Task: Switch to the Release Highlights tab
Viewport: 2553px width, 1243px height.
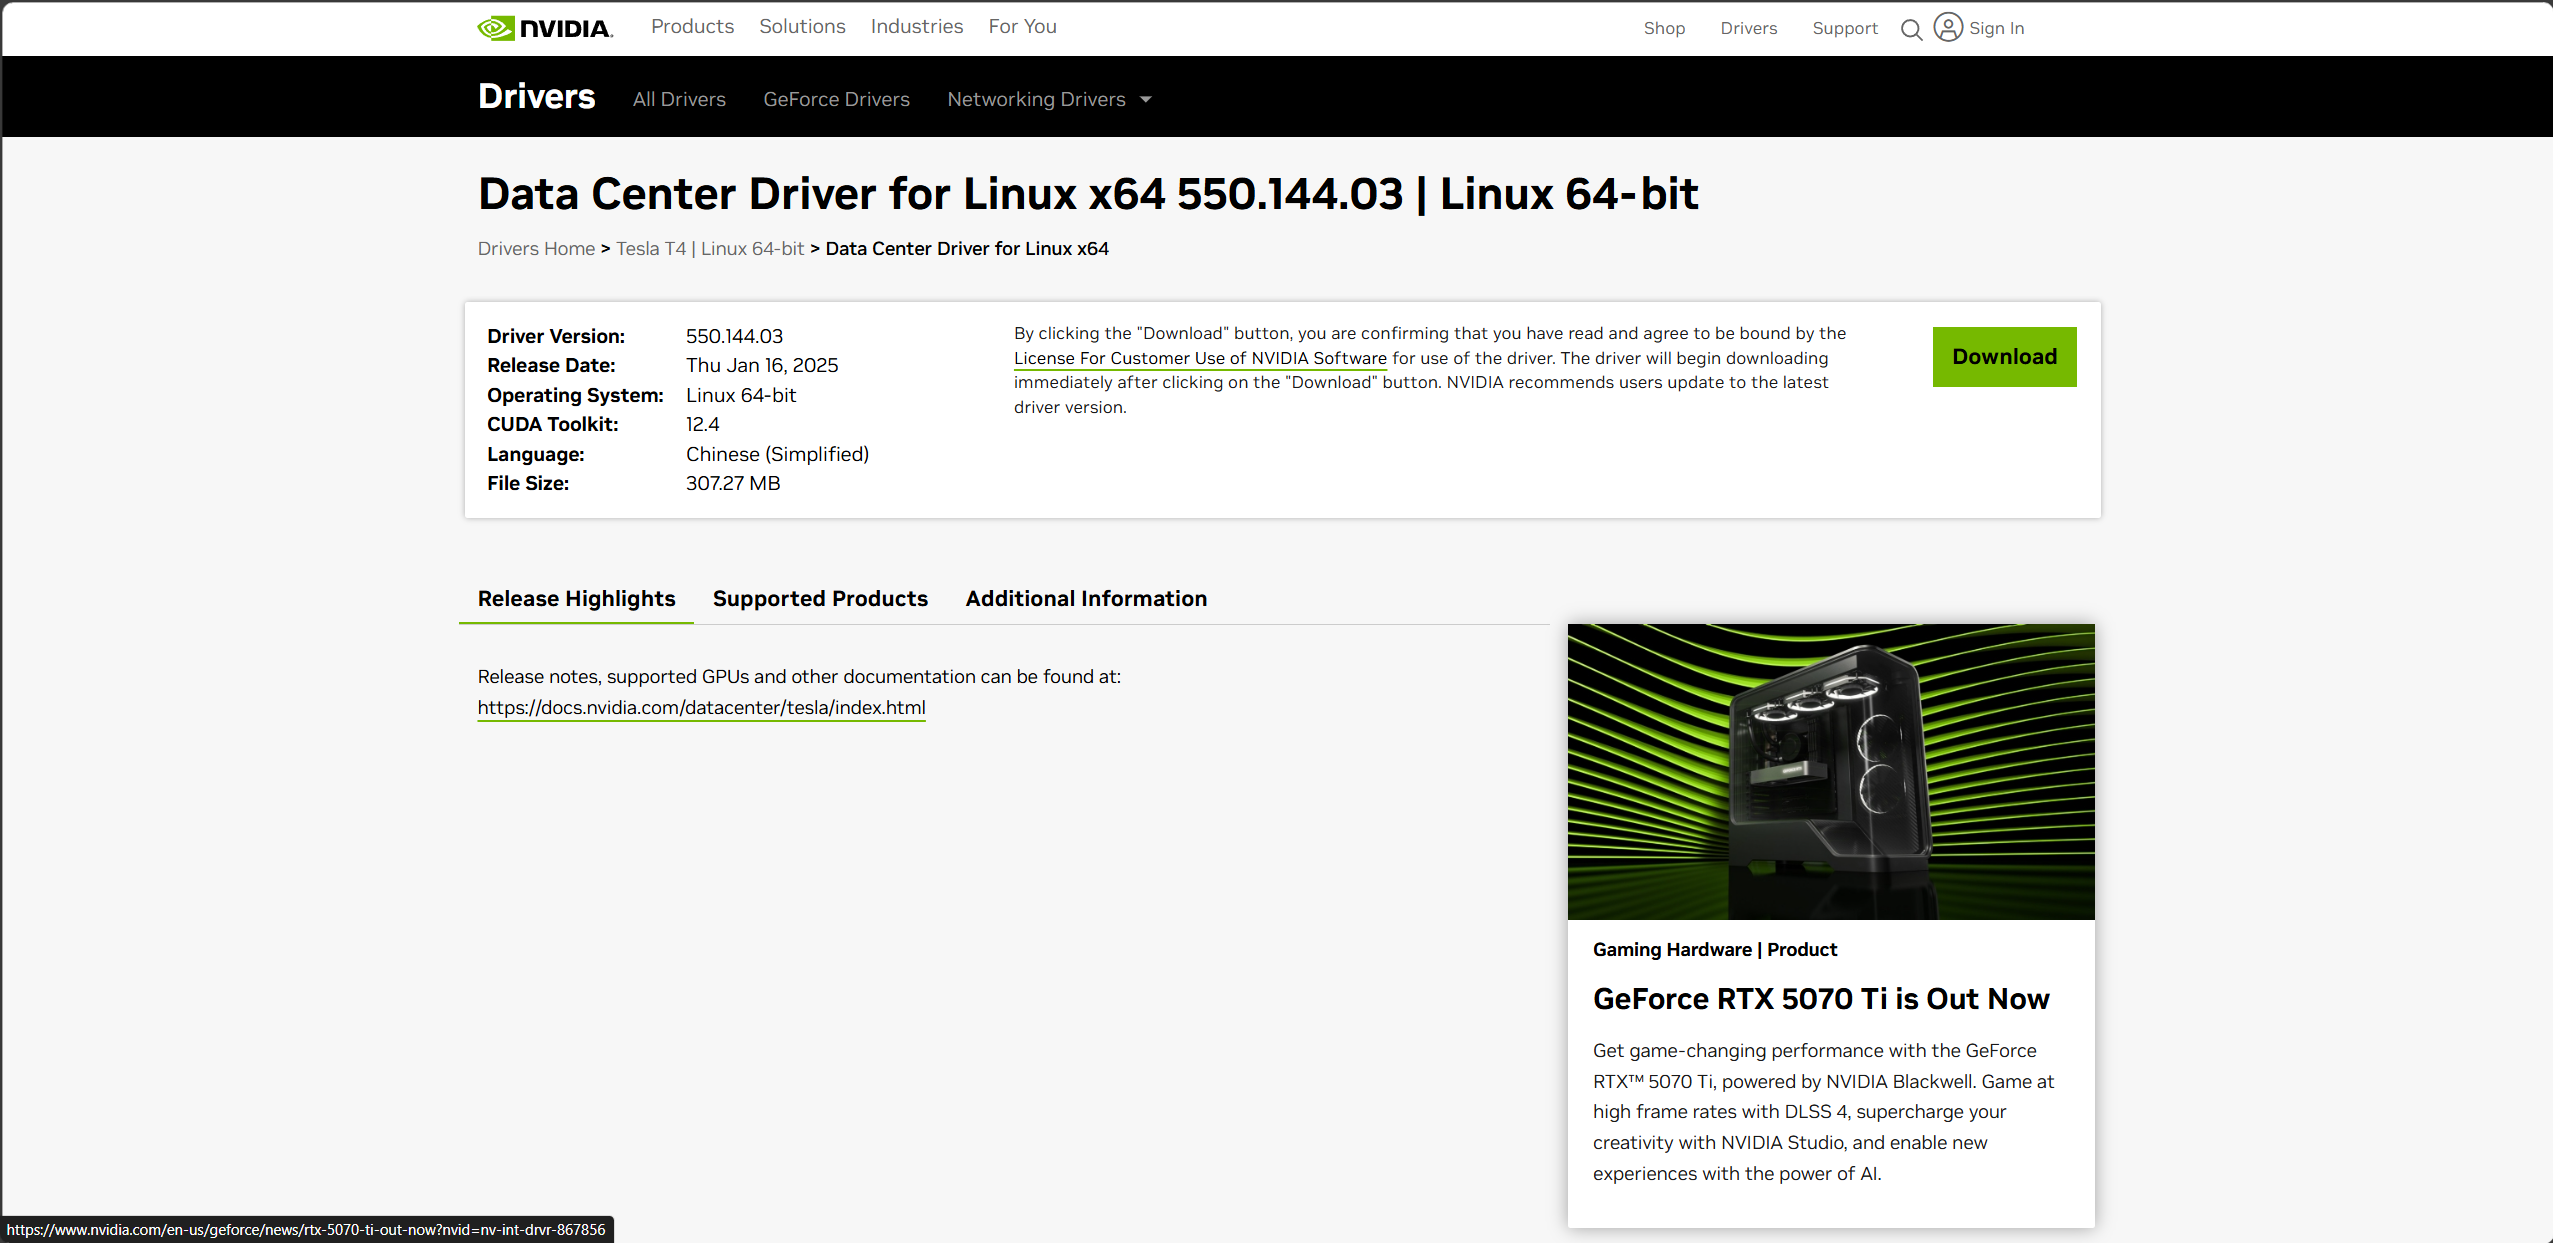Action: (576, 598)
